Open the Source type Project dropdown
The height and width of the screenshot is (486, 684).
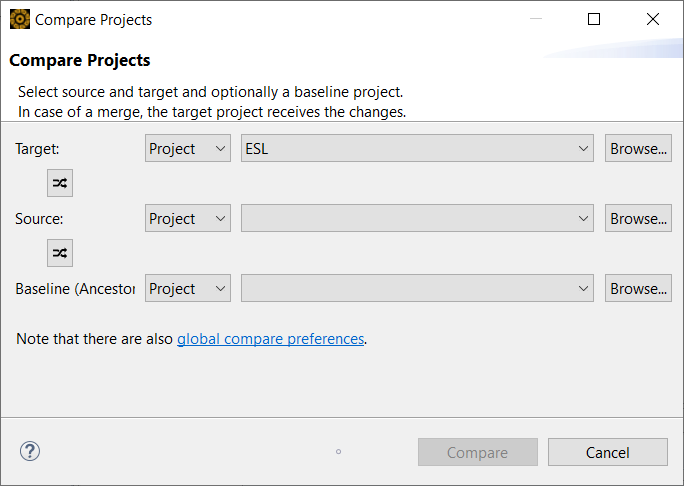pyautogui.click(x=188, y=219)
